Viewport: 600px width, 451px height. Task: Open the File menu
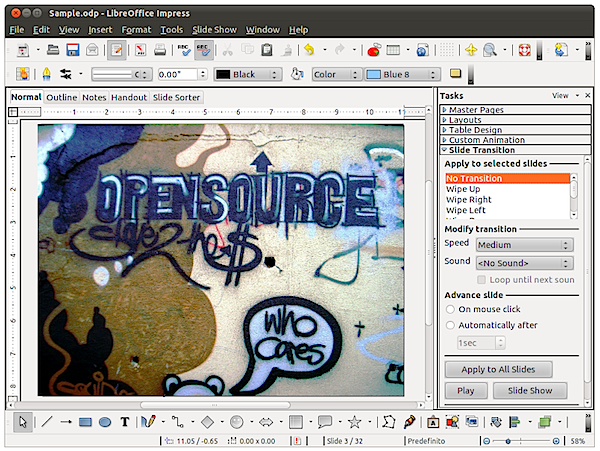[16, 30]
